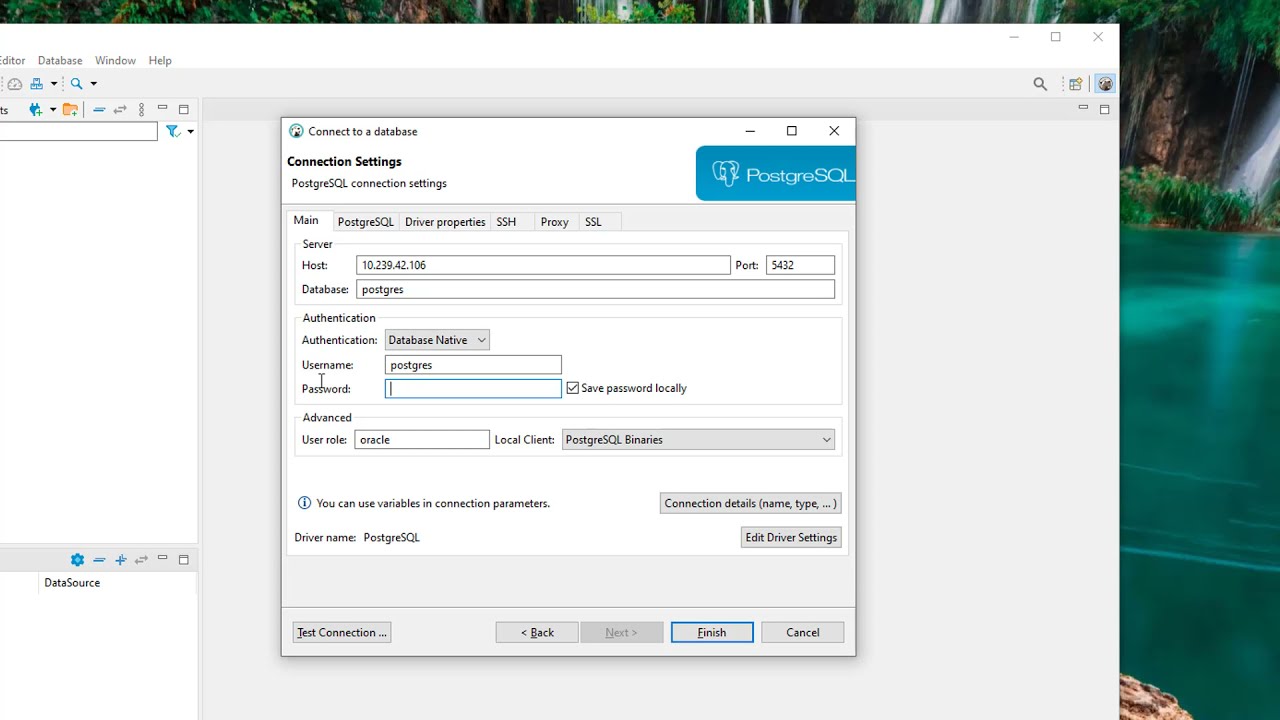
Task: Open the Help menu
Action: tap(160, 60)
